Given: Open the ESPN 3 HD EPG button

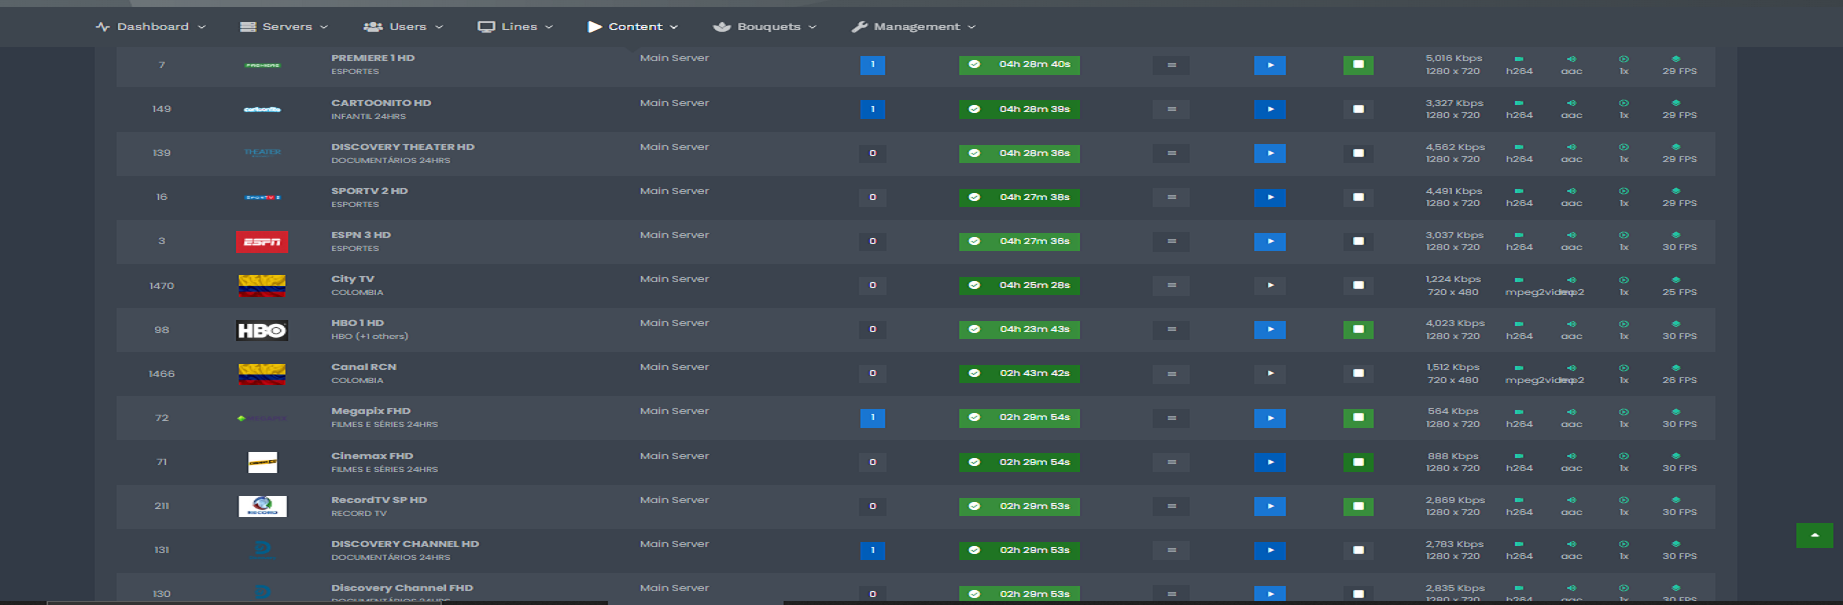Looking at the screenshot, I should pyautogui.click(x=1358, y=241).
